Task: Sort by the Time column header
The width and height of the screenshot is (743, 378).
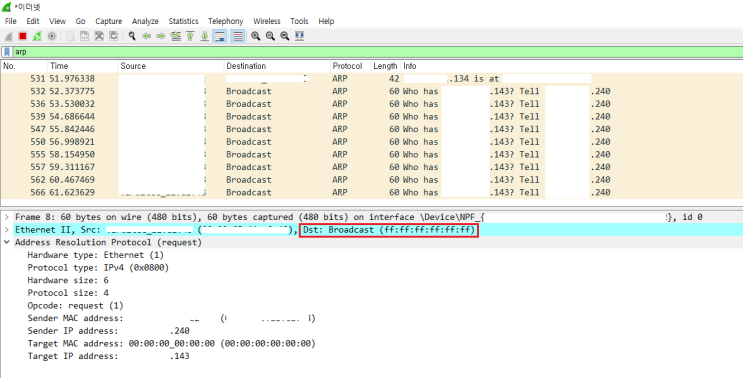Action: (x=82, y=66)
